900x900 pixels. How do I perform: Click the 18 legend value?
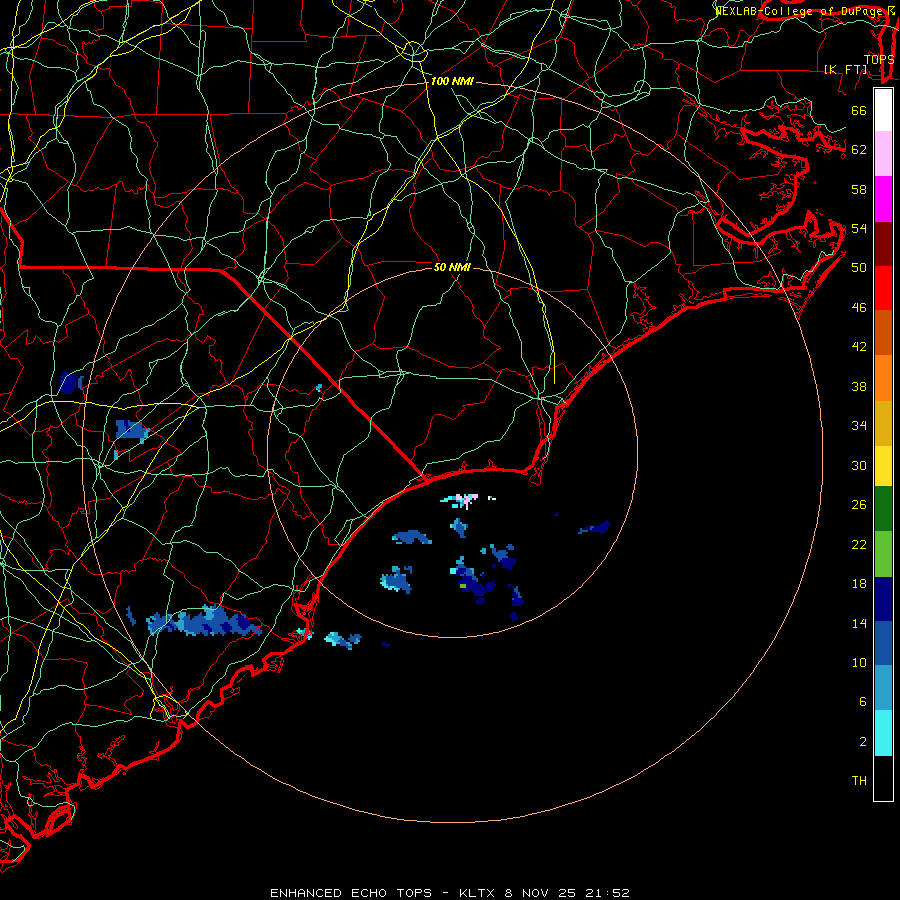pyautogui.click(x=859, y=583)
